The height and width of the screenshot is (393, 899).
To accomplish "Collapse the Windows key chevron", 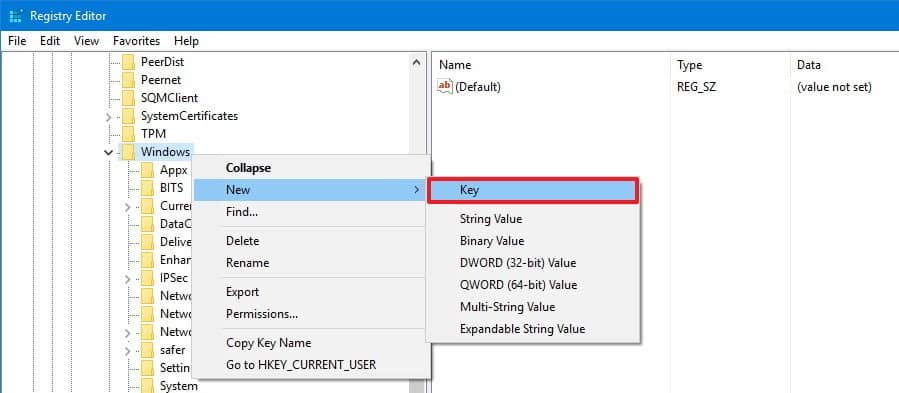I will tap(108, 152).
